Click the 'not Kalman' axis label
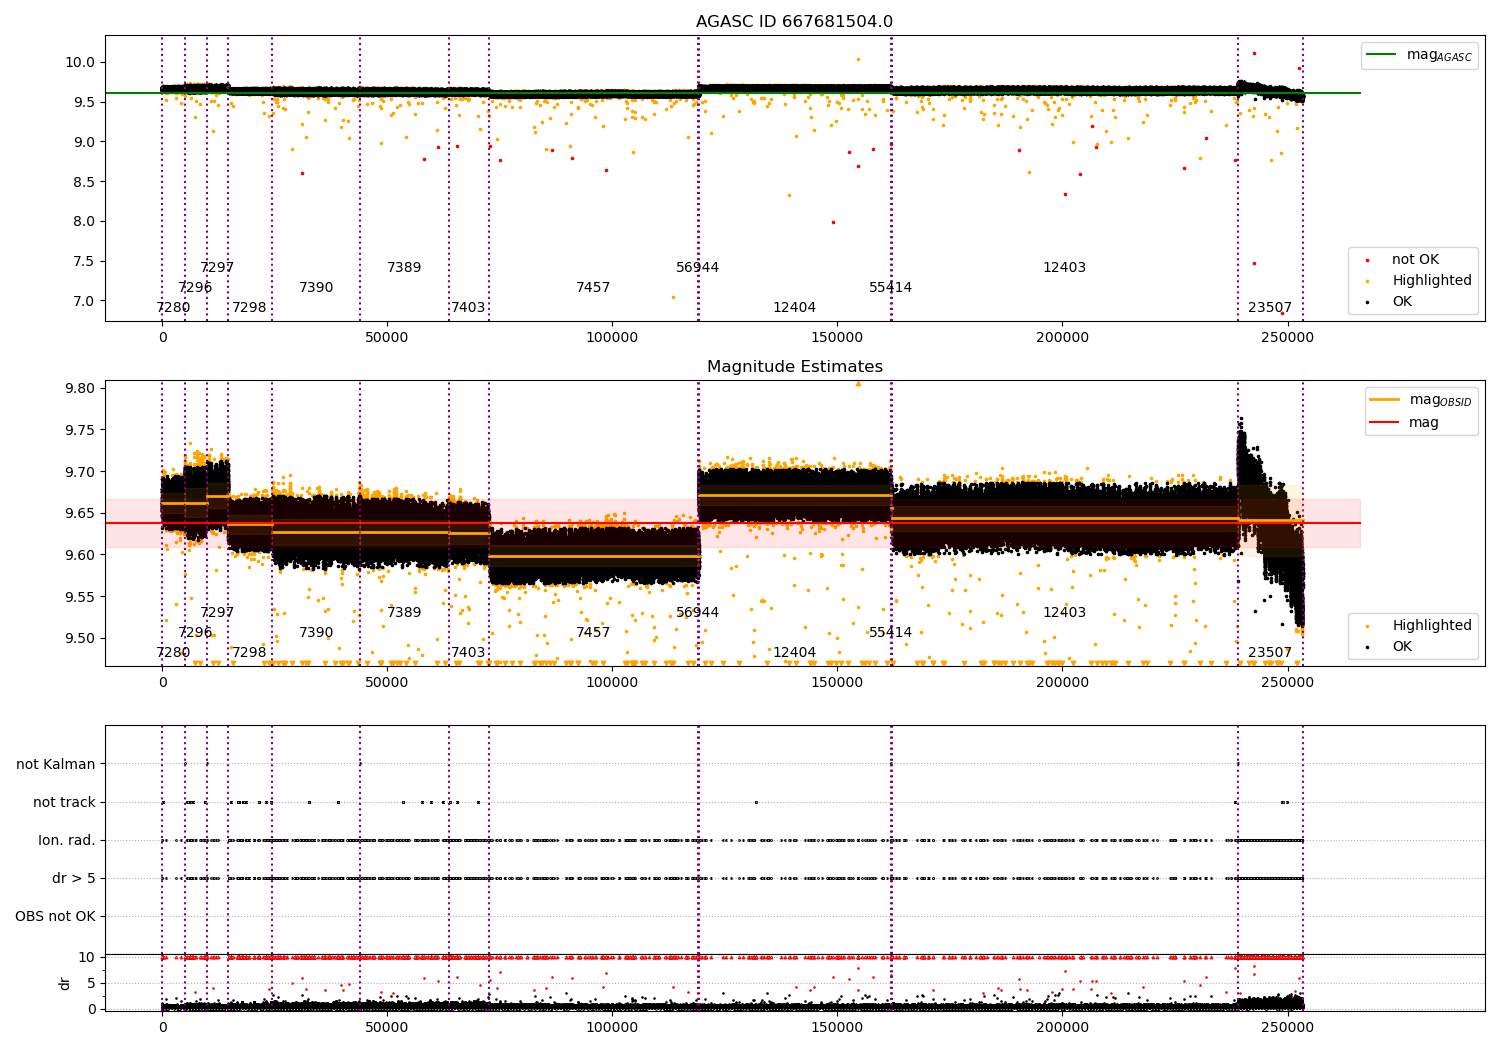The width and height of the screenshot is (1500, 1050). (x=56, y=764)
